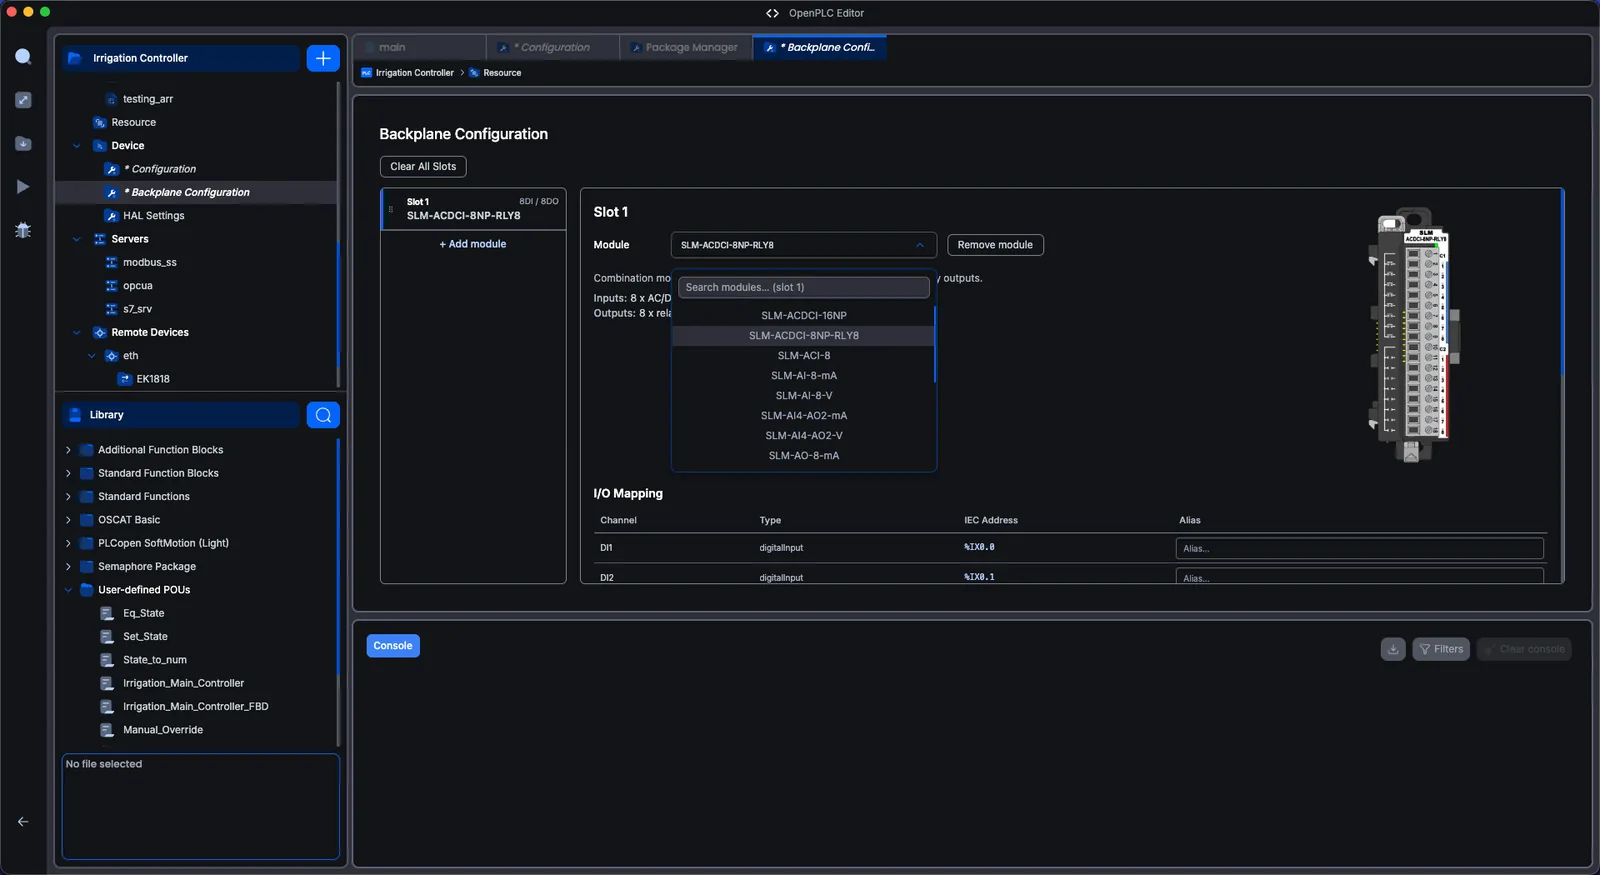Switch to the main tab
Image resolution: width=1600 pixels, height=875 pixels.
coord(420,47)
